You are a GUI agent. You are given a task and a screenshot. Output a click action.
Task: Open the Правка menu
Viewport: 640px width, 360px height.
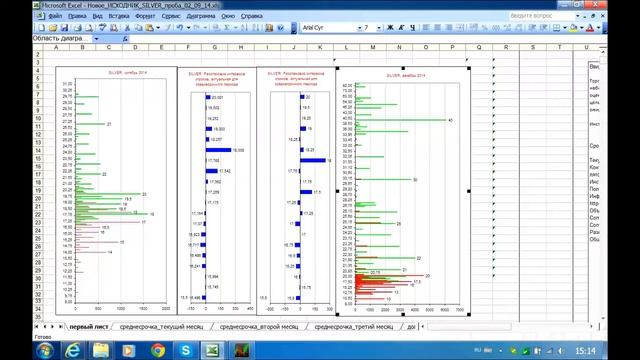click(77, 16)
